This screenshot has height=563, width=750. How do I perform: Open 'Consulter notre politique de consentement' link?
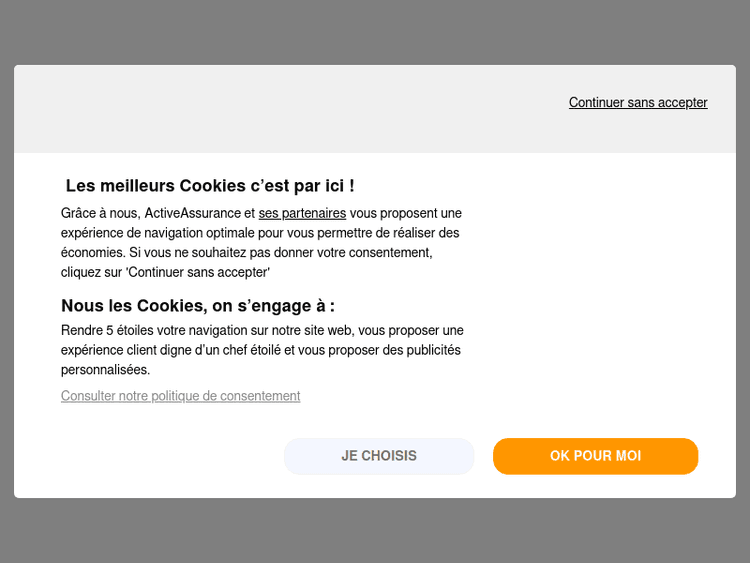pyautogui.click(x=180, y=396)
